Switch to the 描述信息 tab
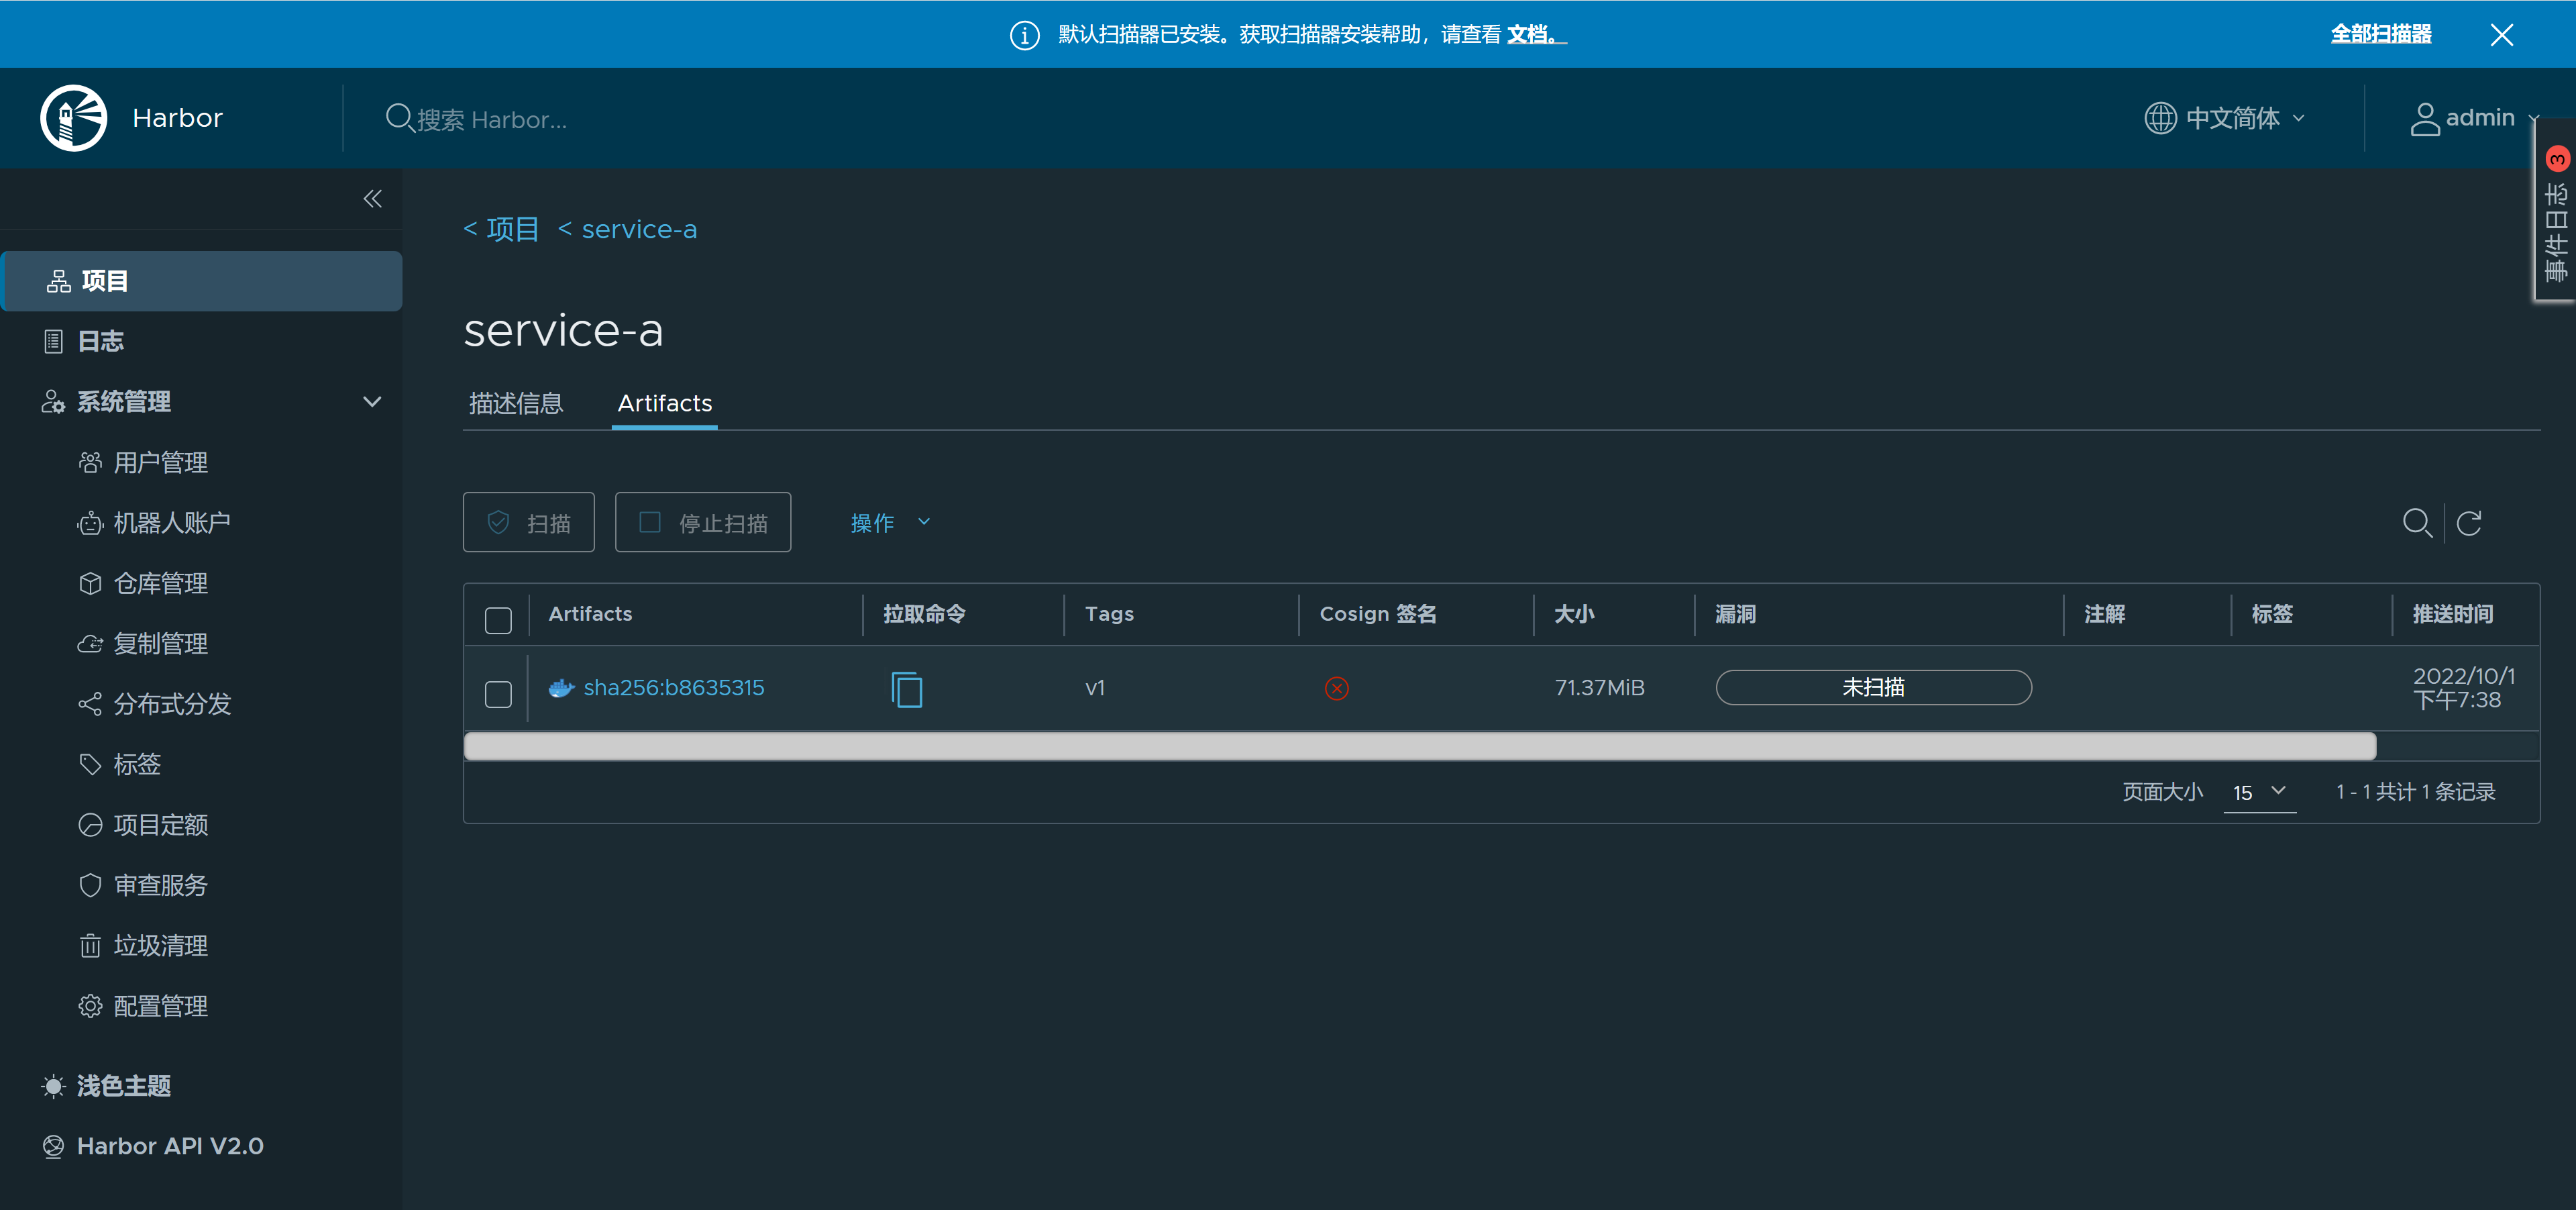This screenshot has height=1210, width=2576. pos(516,403)
